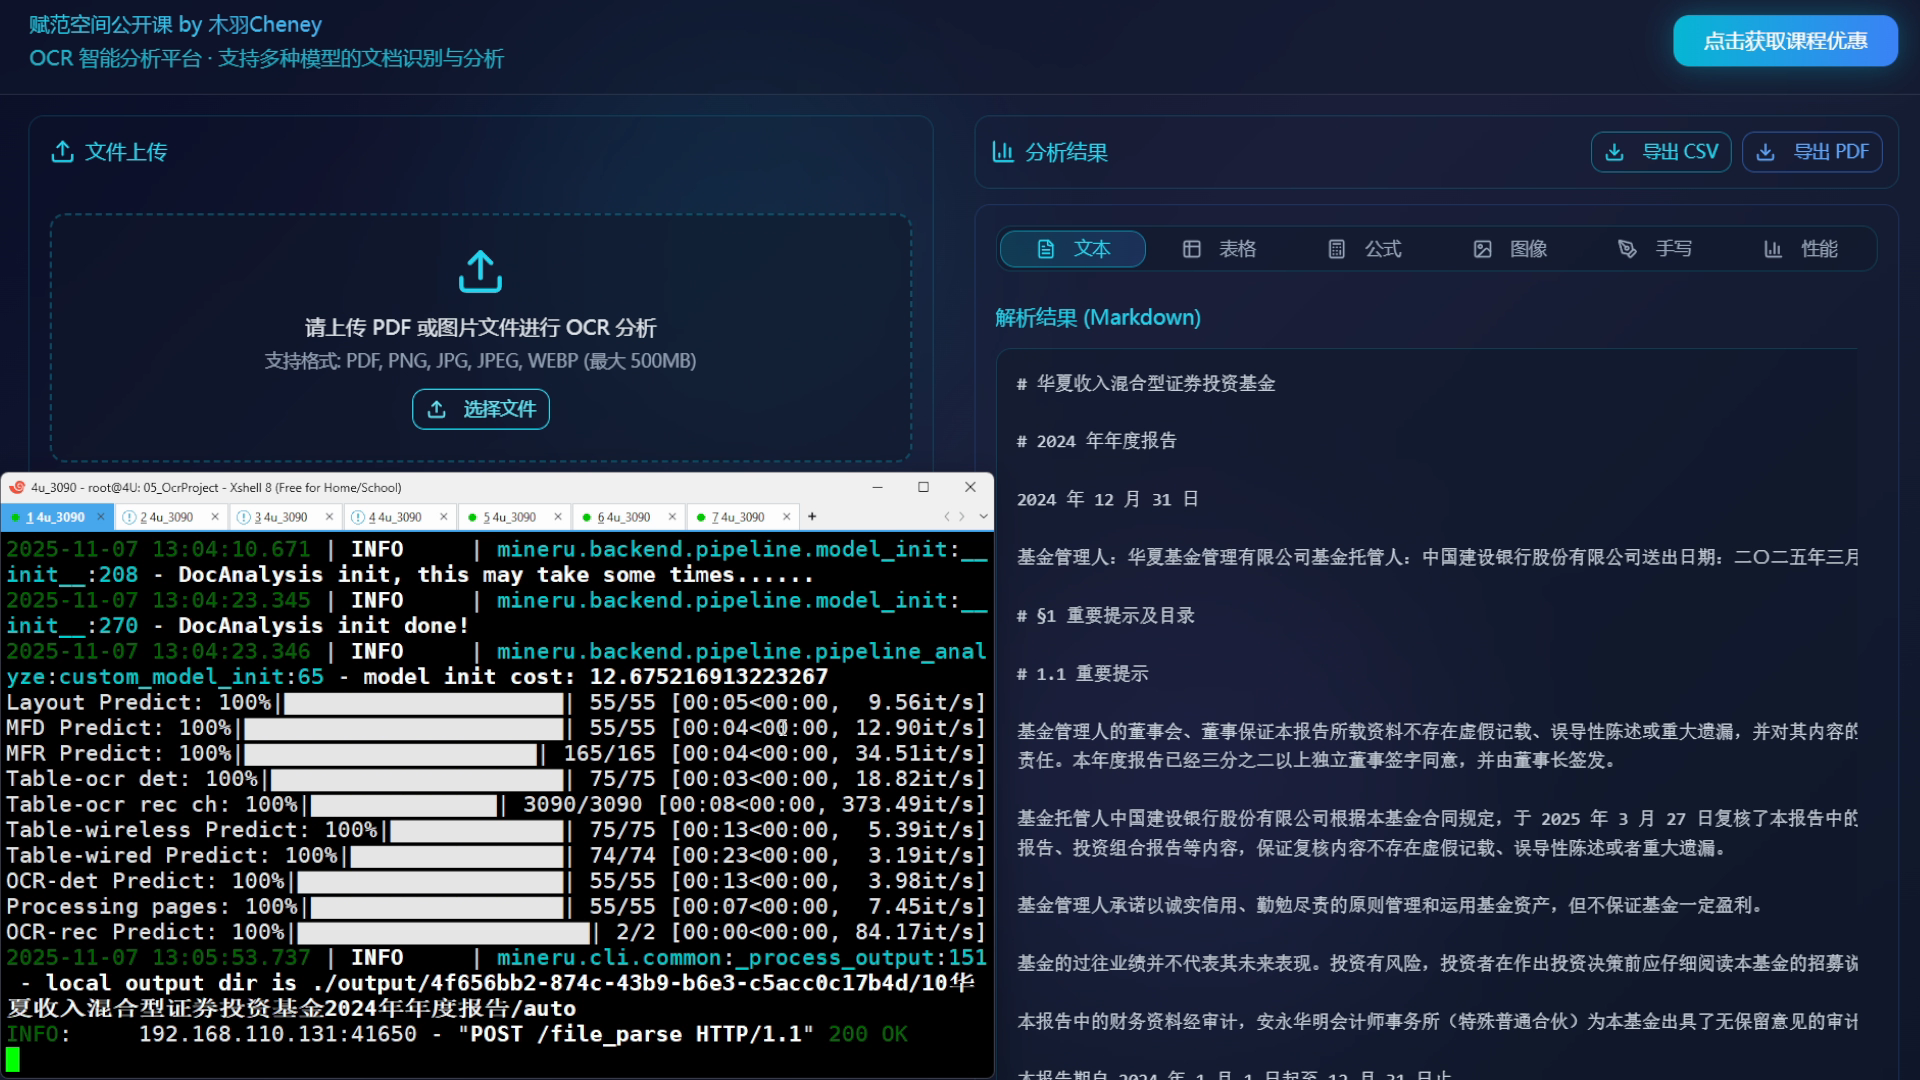Click heading # 华夏收入混合型证券投资基金

(1146, 384)
